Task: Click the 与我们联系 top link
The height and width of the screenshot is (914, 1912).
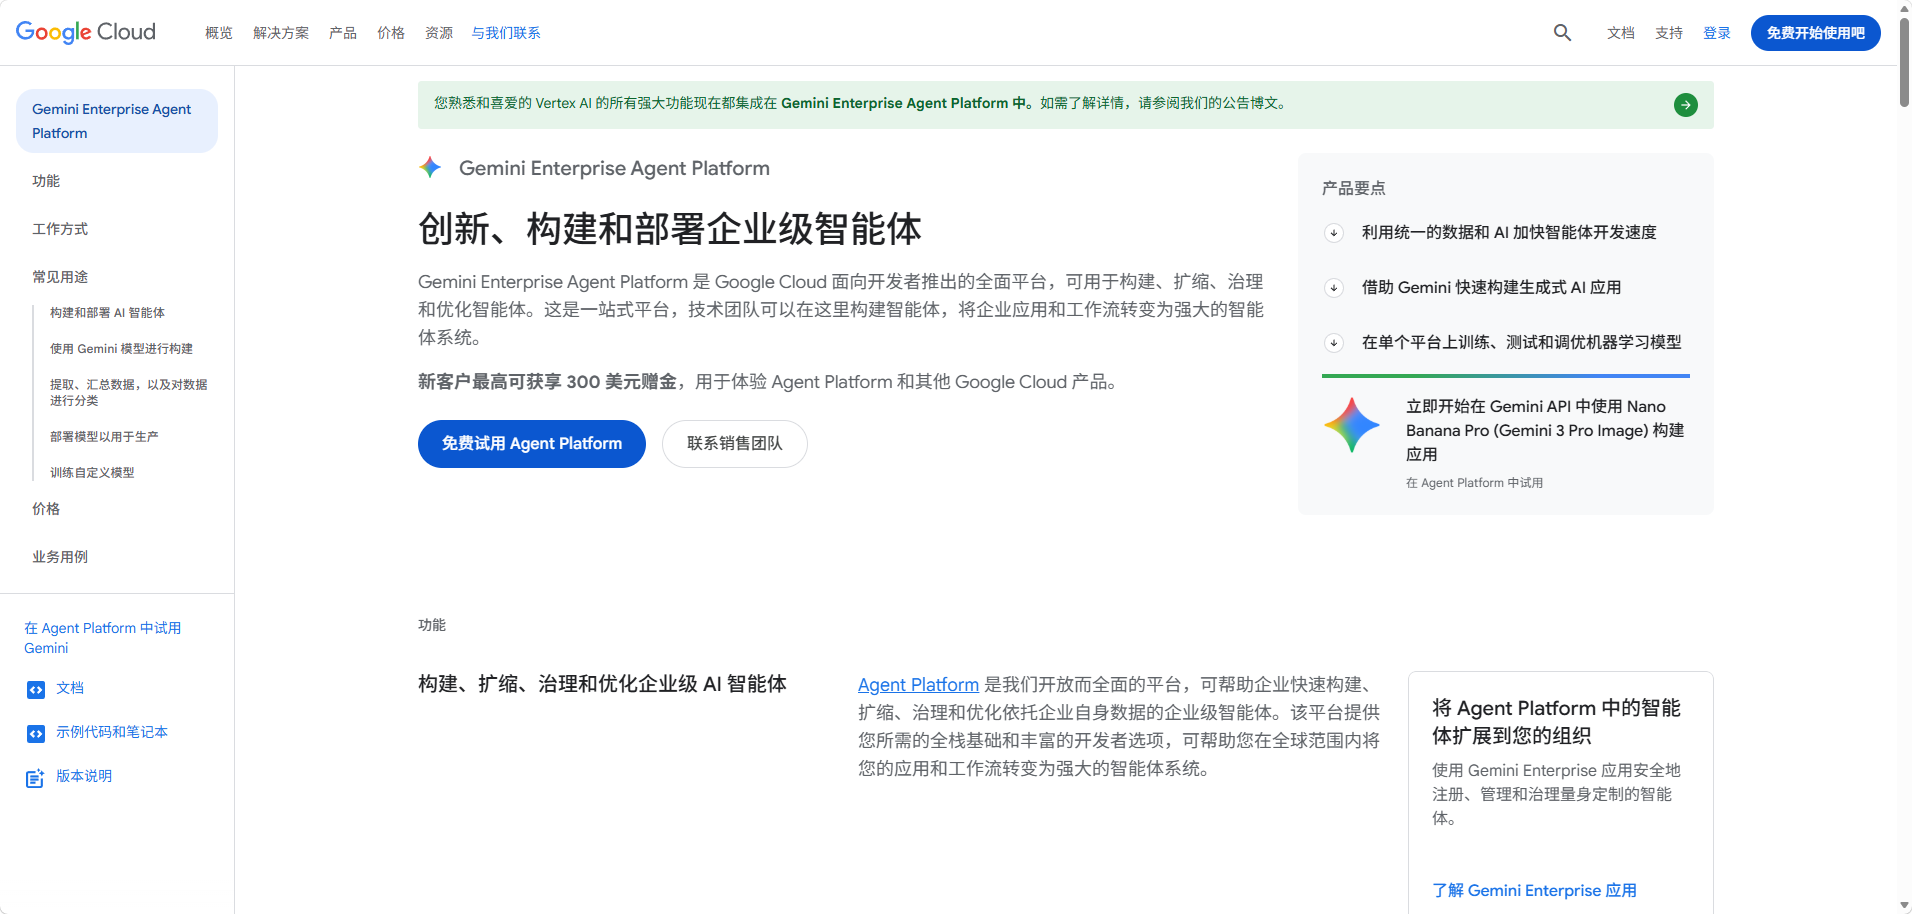Action: click(506, 33)
